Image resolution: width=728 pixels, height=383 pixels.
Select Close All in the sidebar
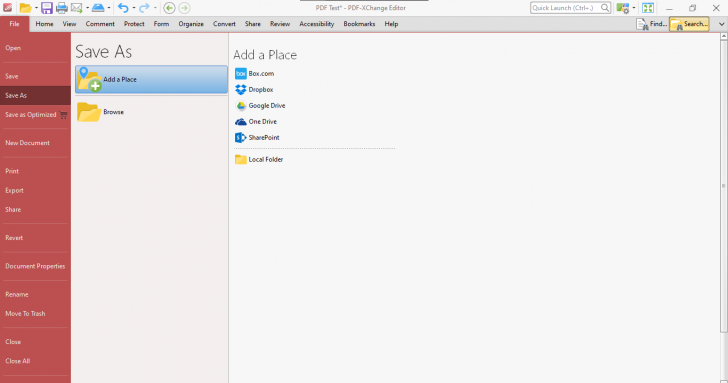point(35,361)
